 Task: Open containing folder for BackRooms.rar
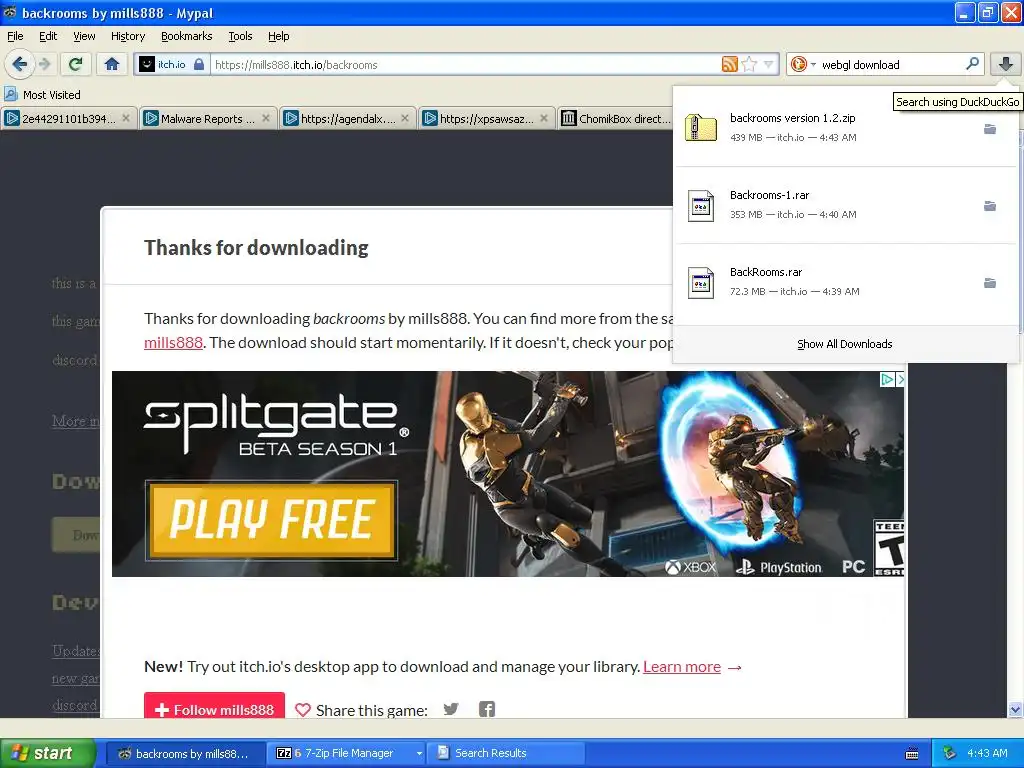click(990, 283)
